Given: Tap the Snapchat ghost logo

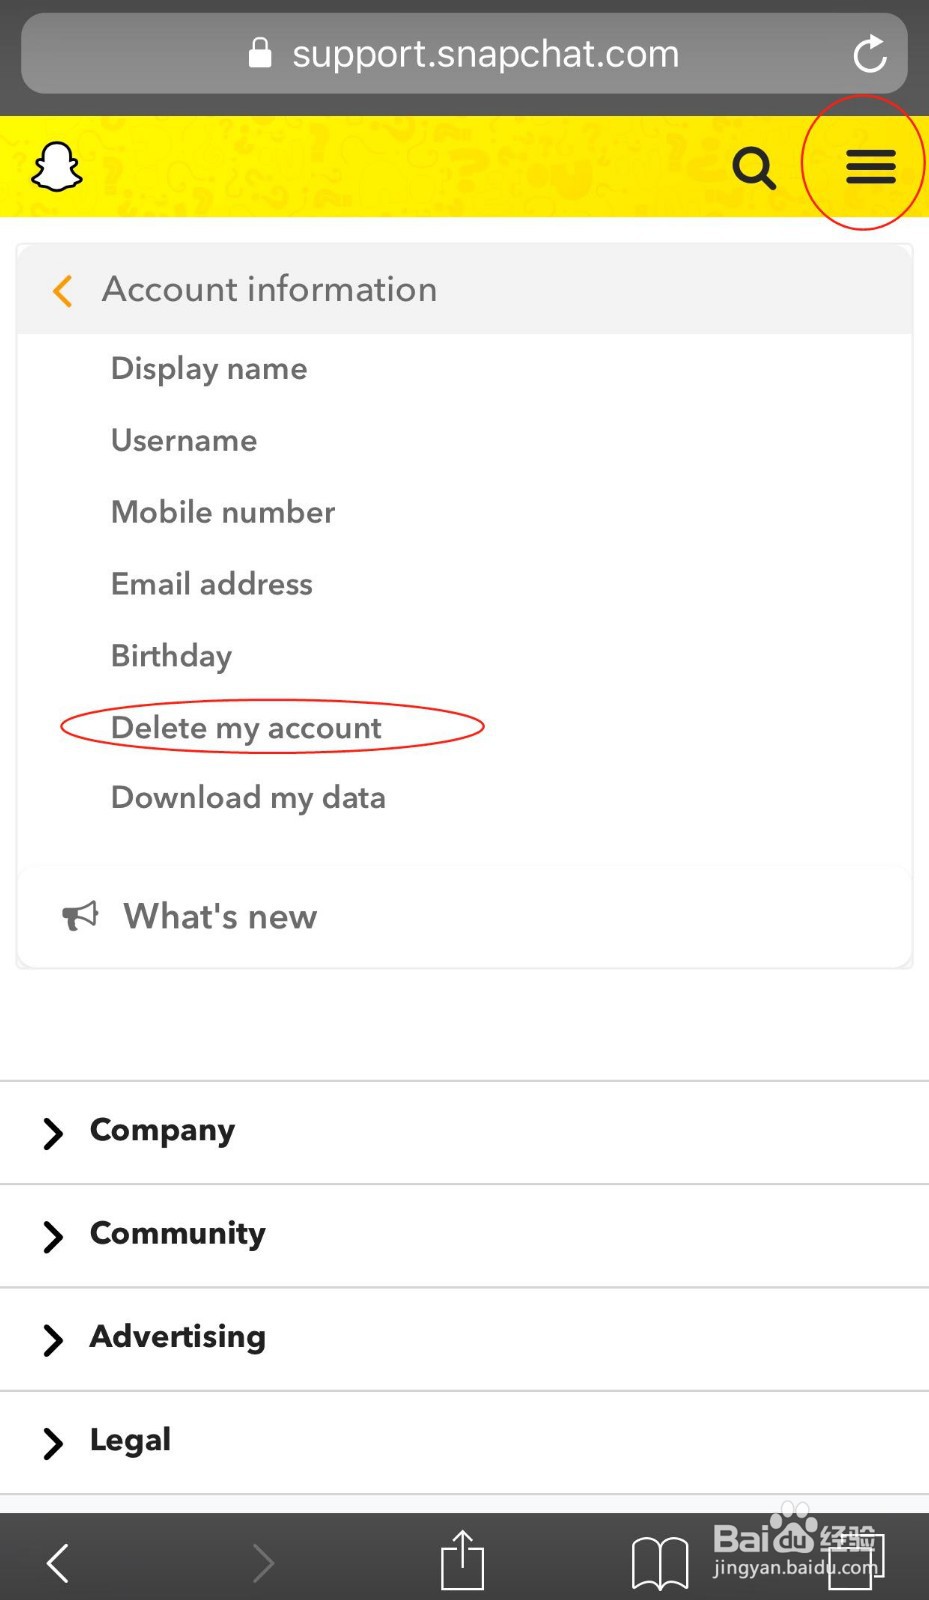Looking at the screenshot, I should (57, 167).
